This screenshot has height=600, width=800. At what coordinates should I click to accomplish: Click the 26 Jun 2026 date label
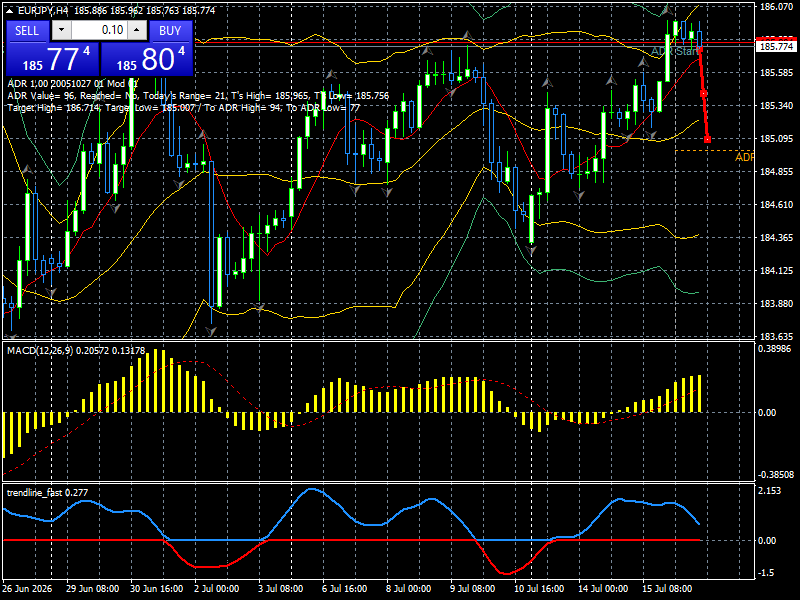click(x=27, y=588)
